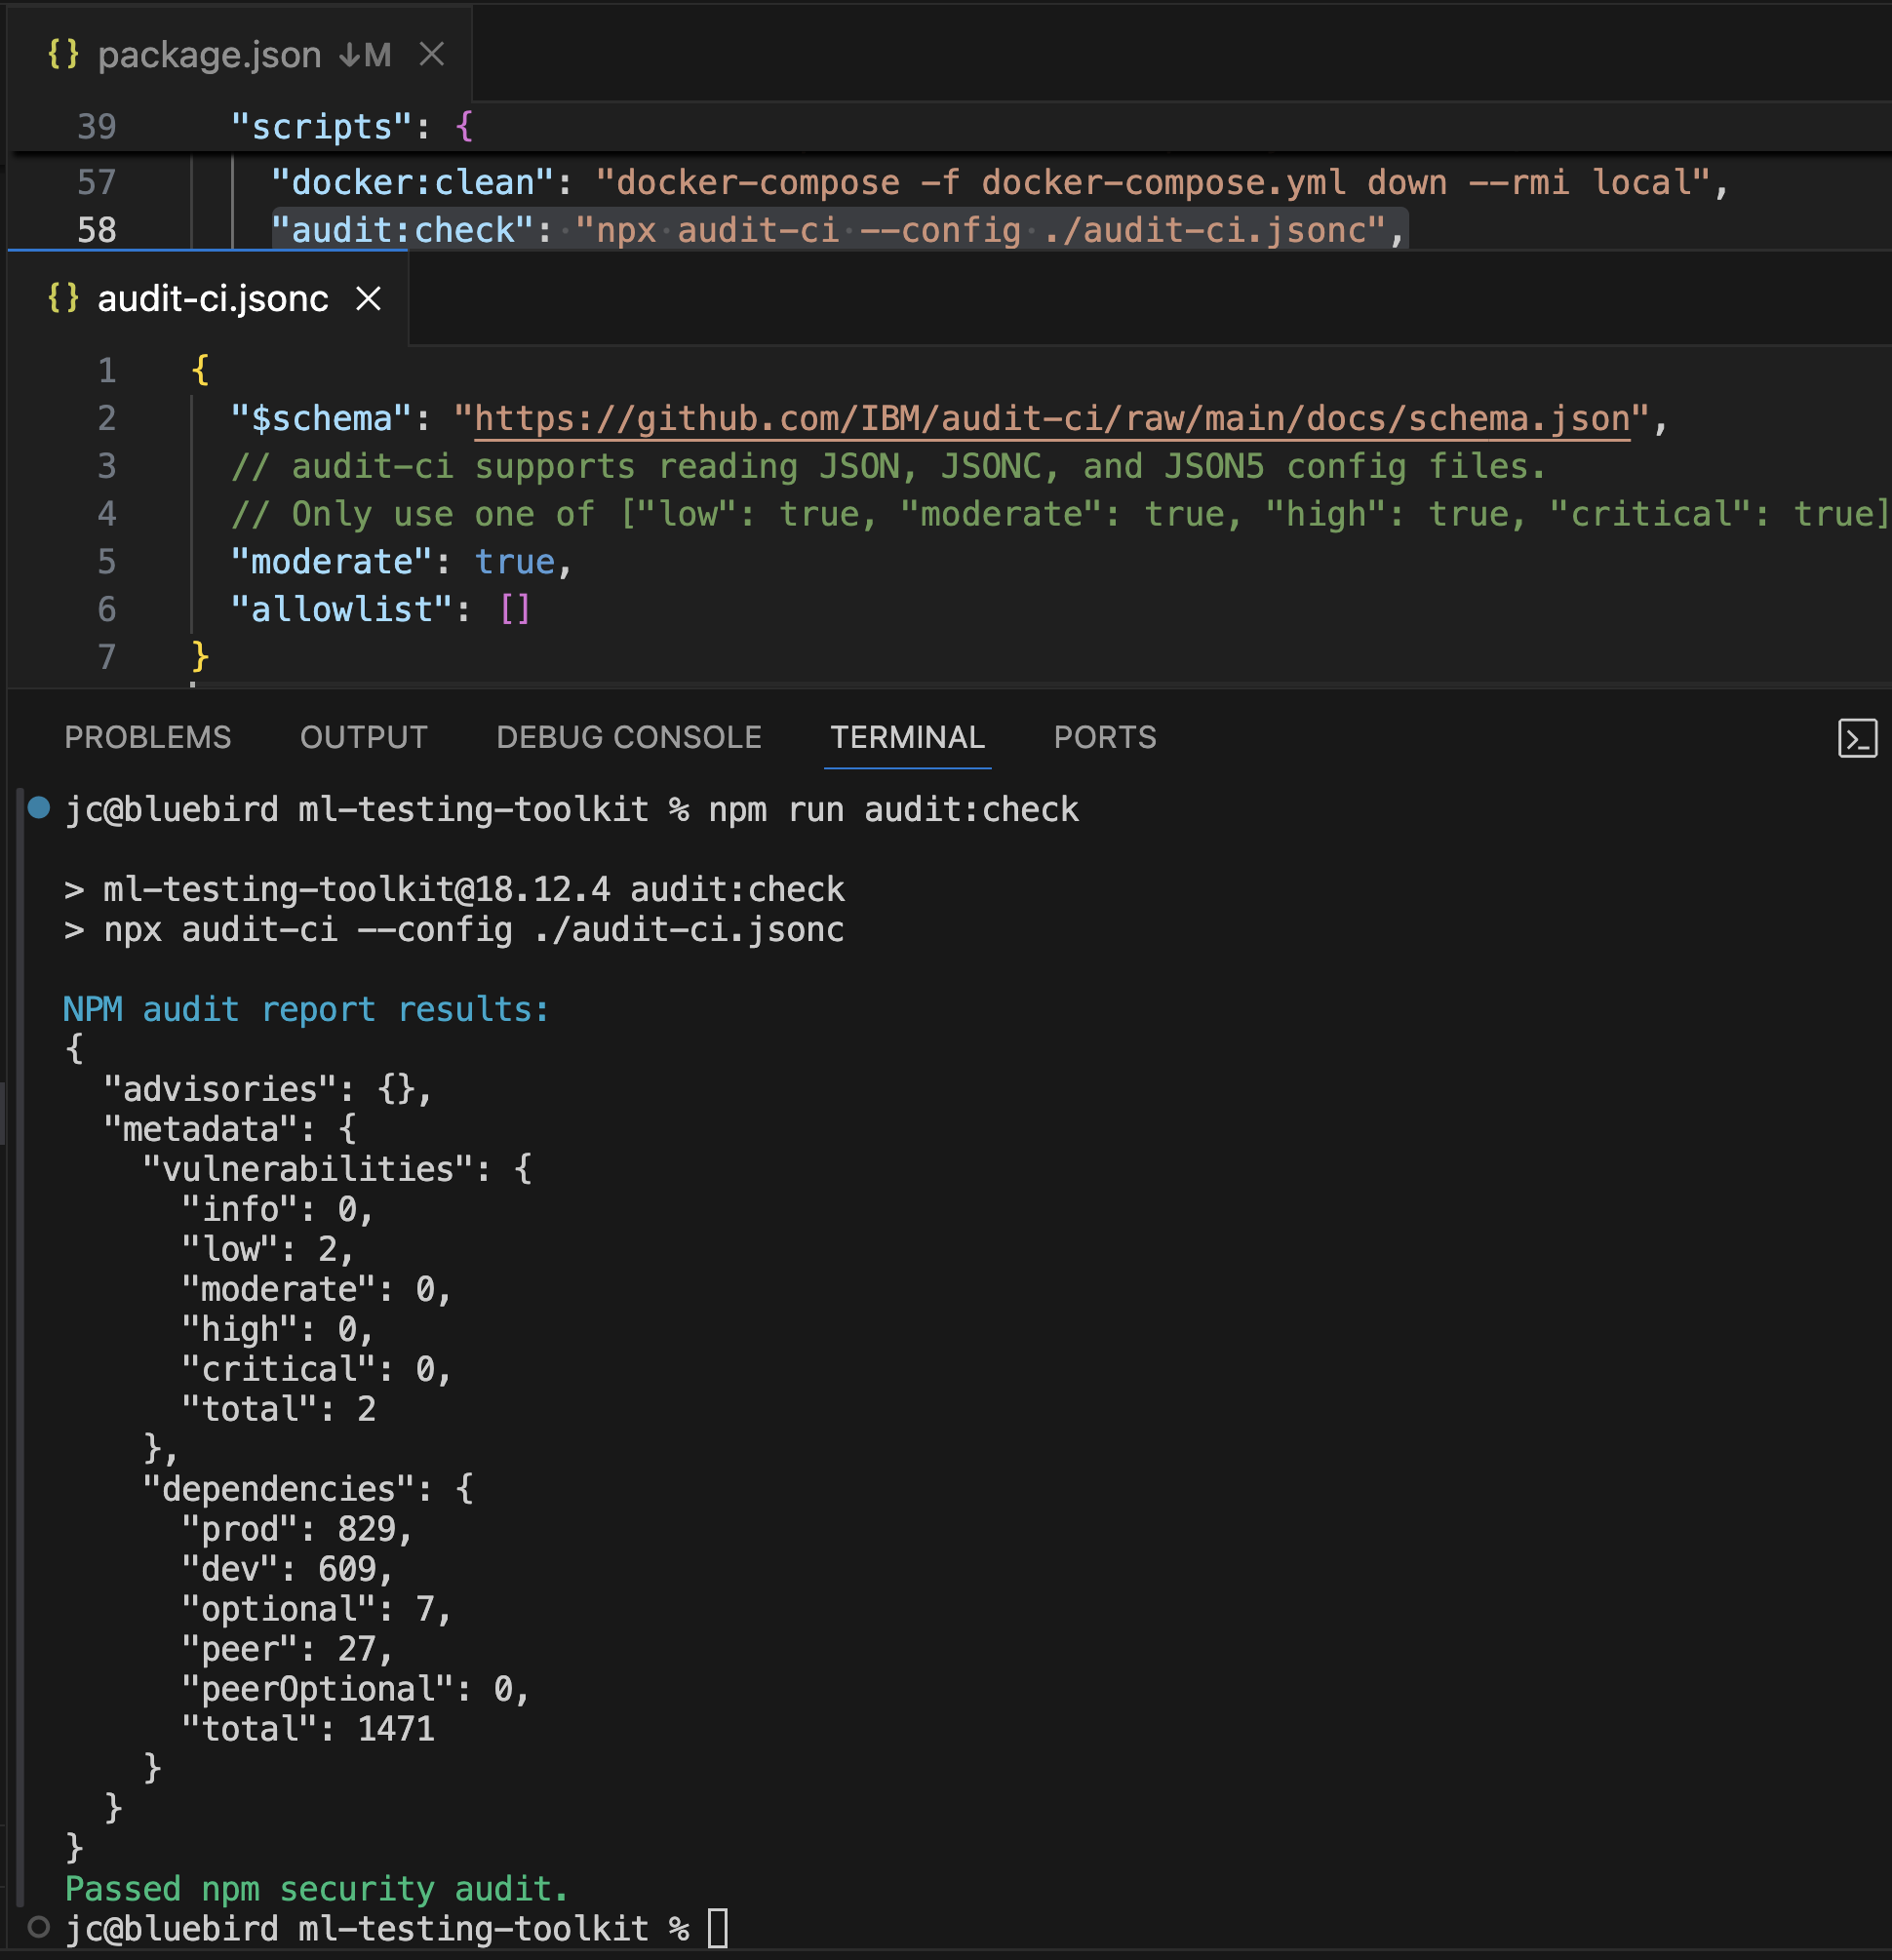Click the "peerOptional": 0 line in terminal
This screenshot has width=1892, height=1960.
pos(355,1689)
